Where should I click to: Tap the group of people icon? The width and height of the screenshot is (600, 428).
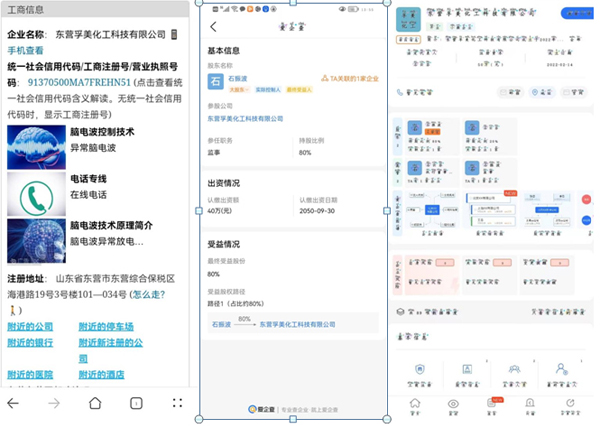[514, 369]
